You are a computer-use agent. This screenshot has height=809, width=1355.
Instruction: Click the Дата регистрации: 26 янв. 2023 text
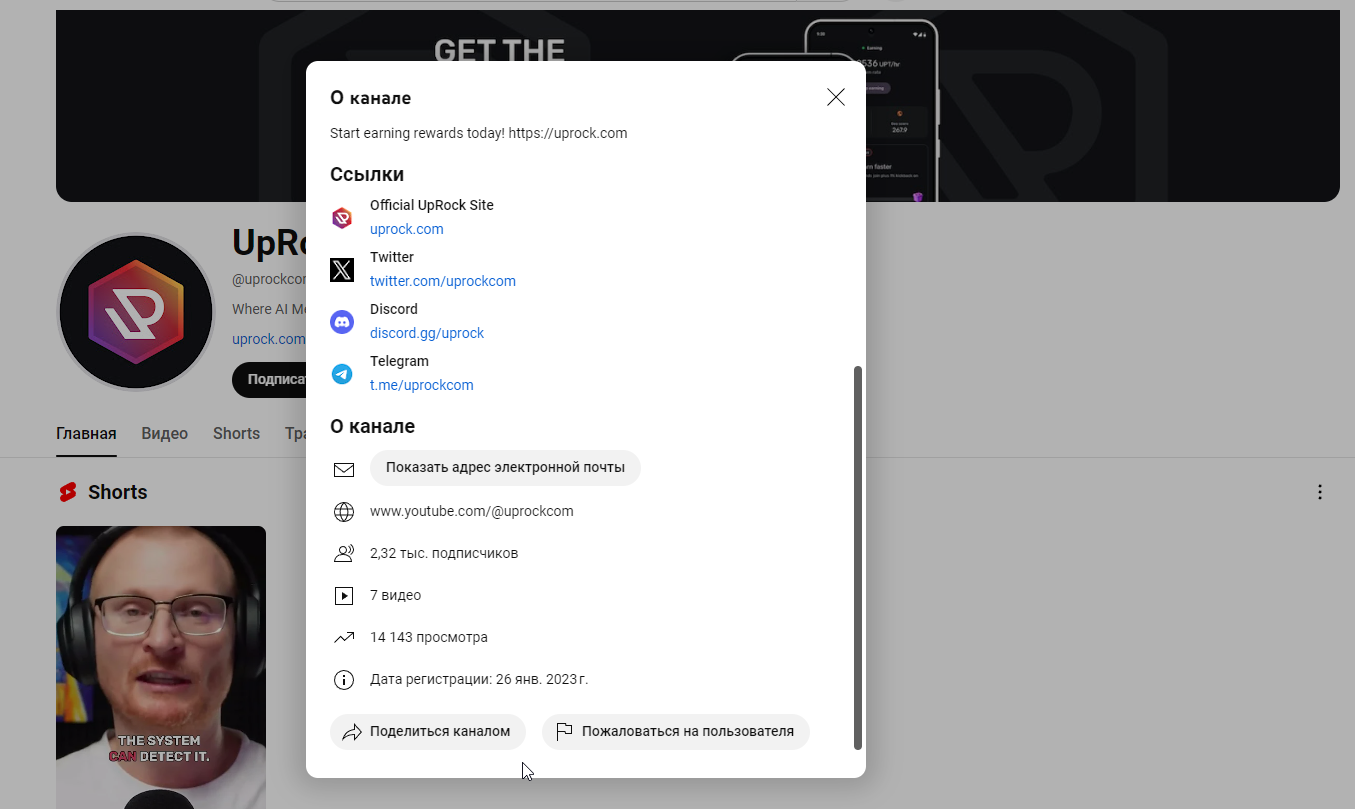(x=479, y=679)
